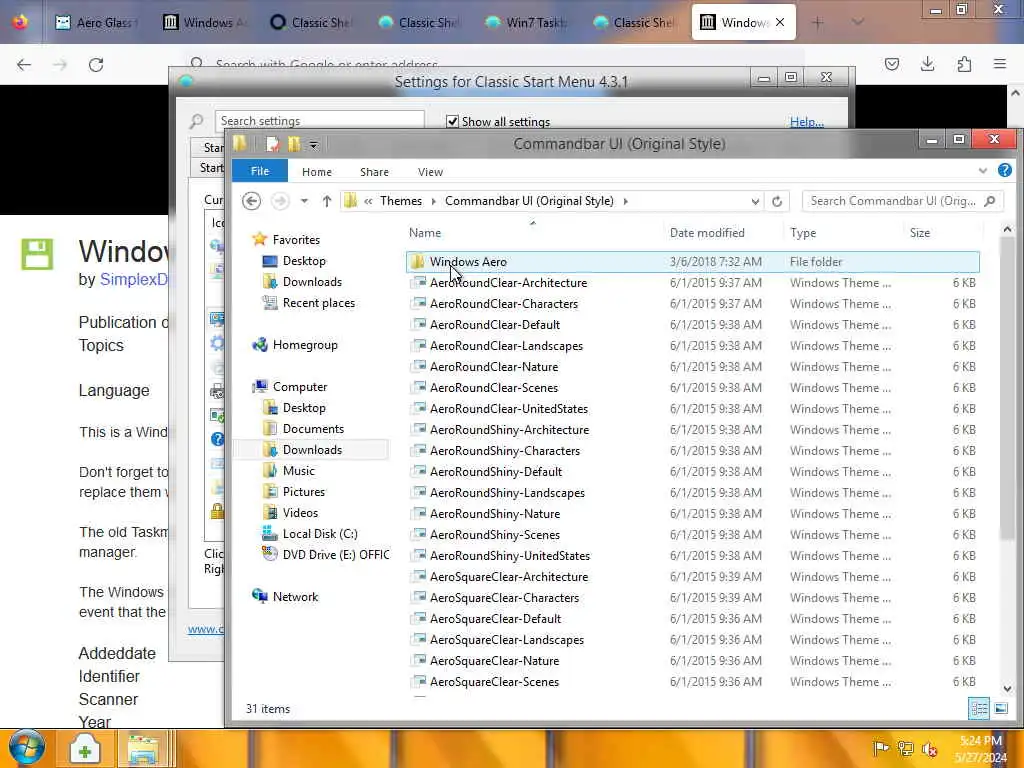
Task: Switch to Aero Glass Firefox tab
Action: click(95, 23)
